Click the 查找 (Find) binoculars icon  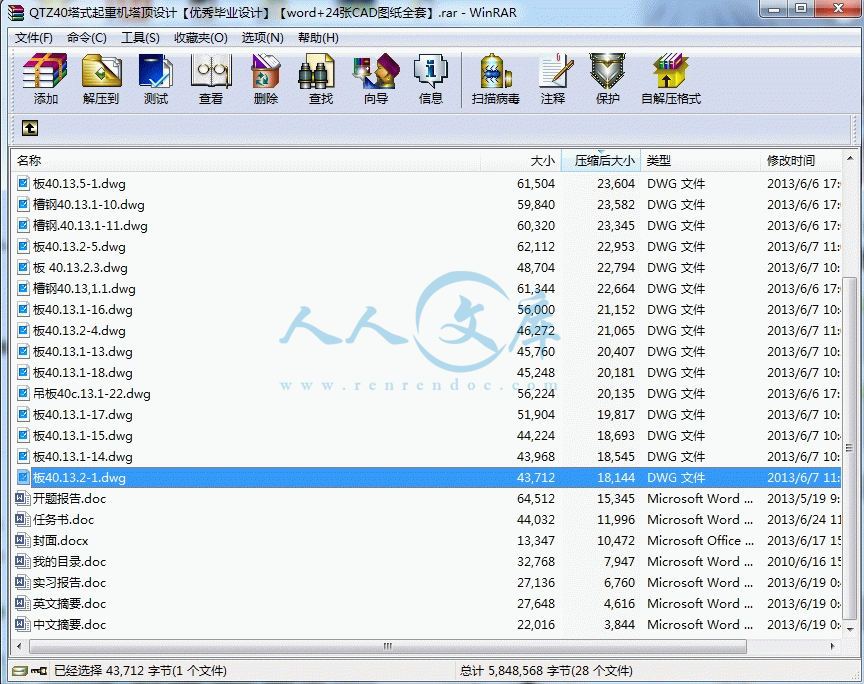point(317,71)
